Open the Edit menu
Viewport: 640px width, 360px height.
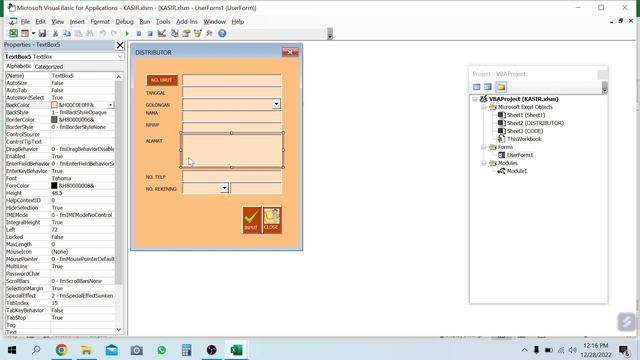(40, 22)
